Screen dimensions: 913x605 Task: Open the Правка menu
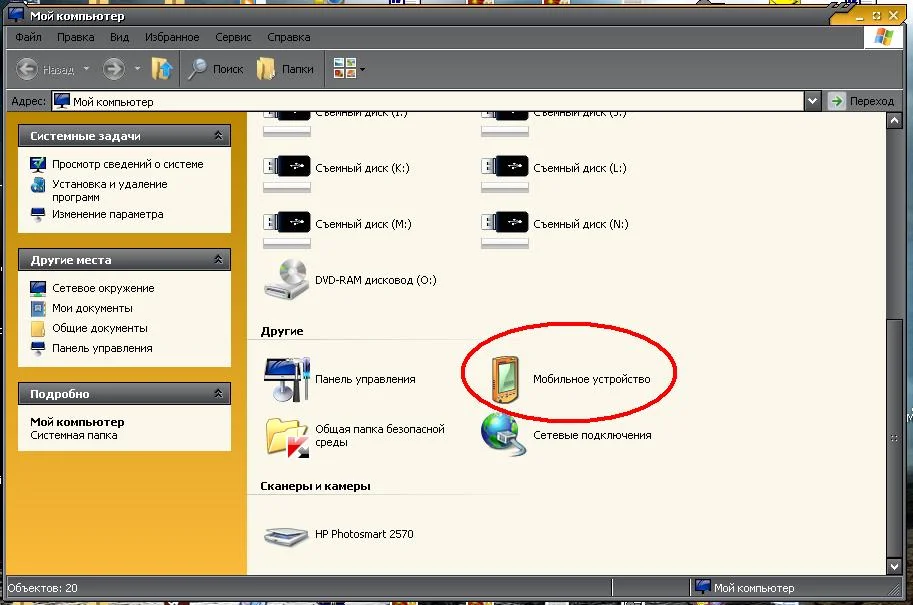tap(76, 37)
